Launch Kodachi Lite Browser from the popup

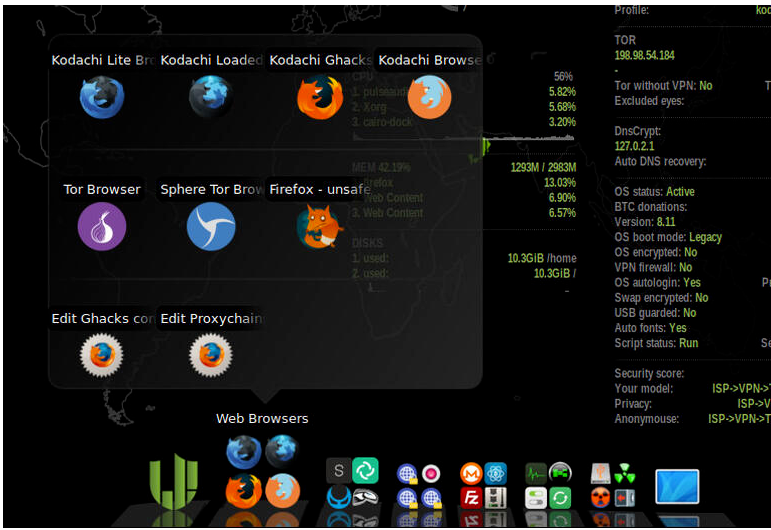click(102, 97)
